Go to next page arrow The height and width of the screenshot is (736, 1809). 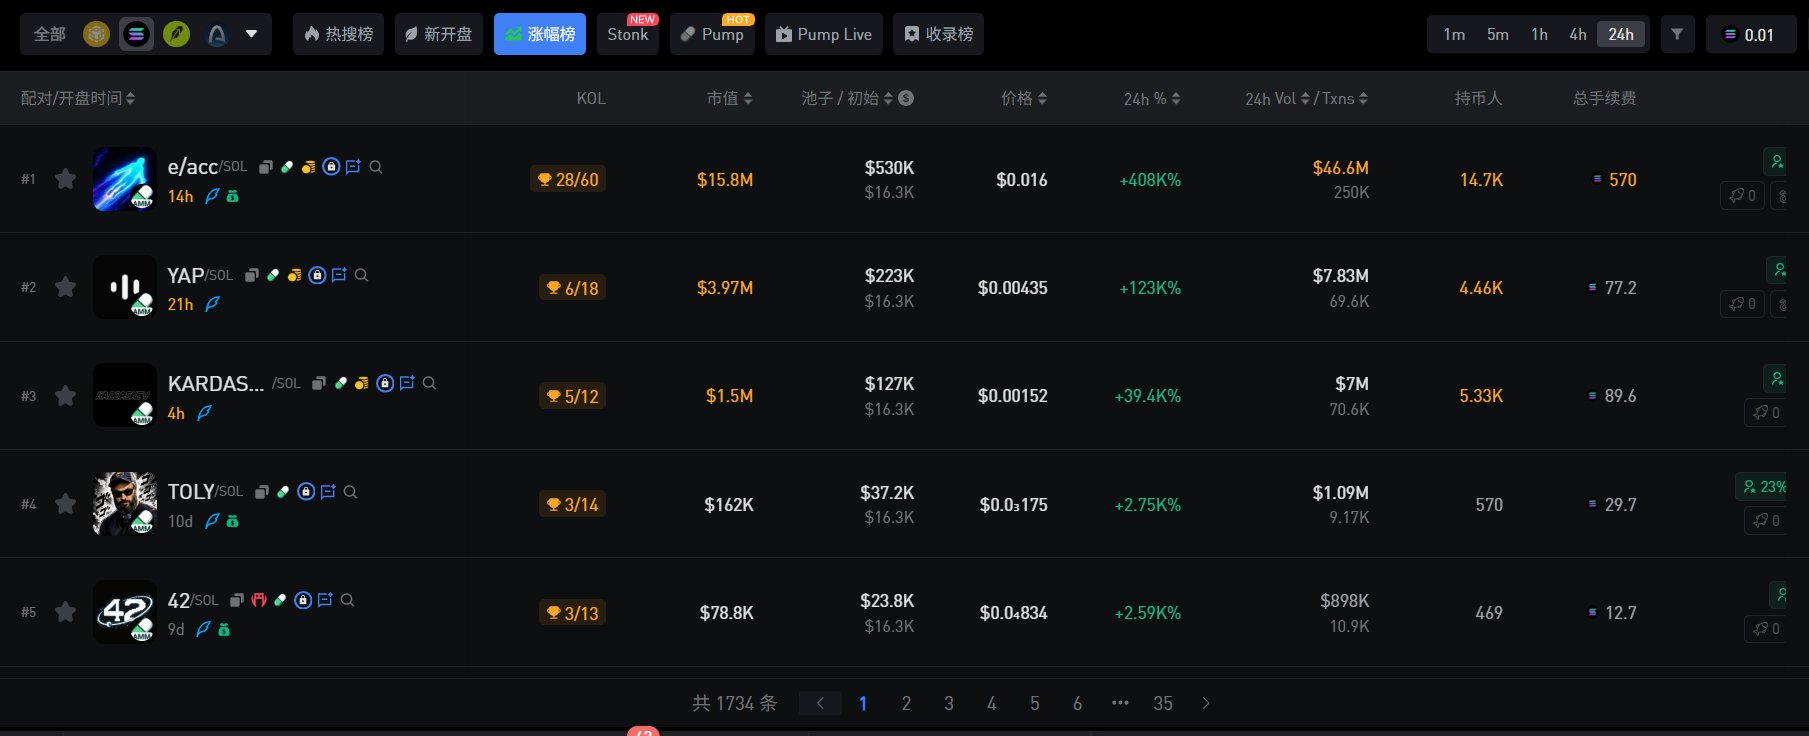(x=1206, y=703)
